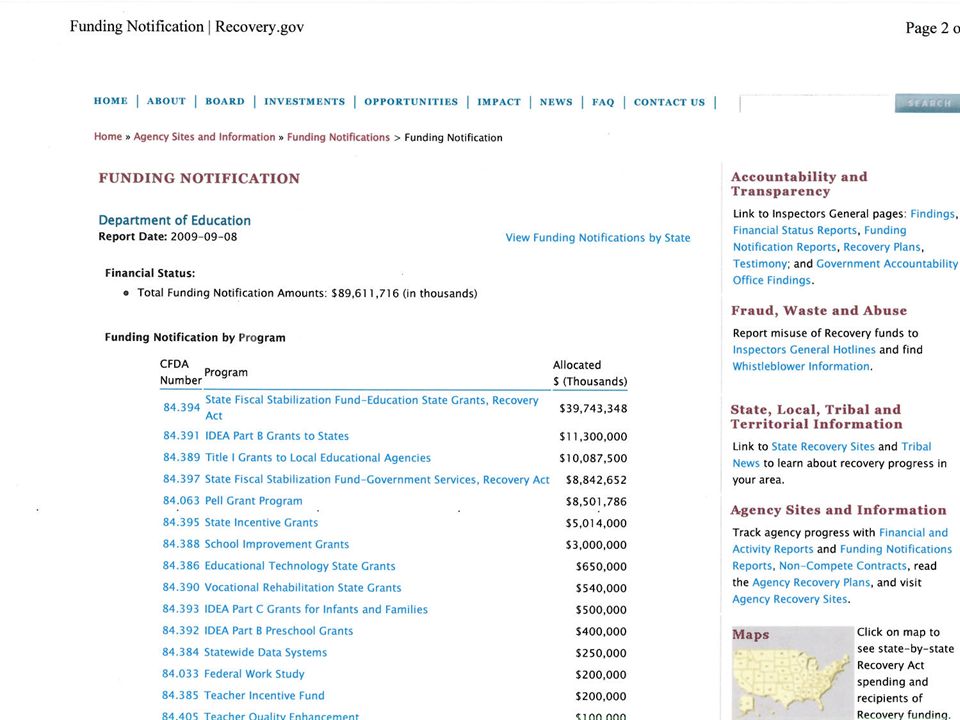Open IDEA Part B Preschool Grants link
The width and height of the screenshot is (960, 720).
click(279, 631)
